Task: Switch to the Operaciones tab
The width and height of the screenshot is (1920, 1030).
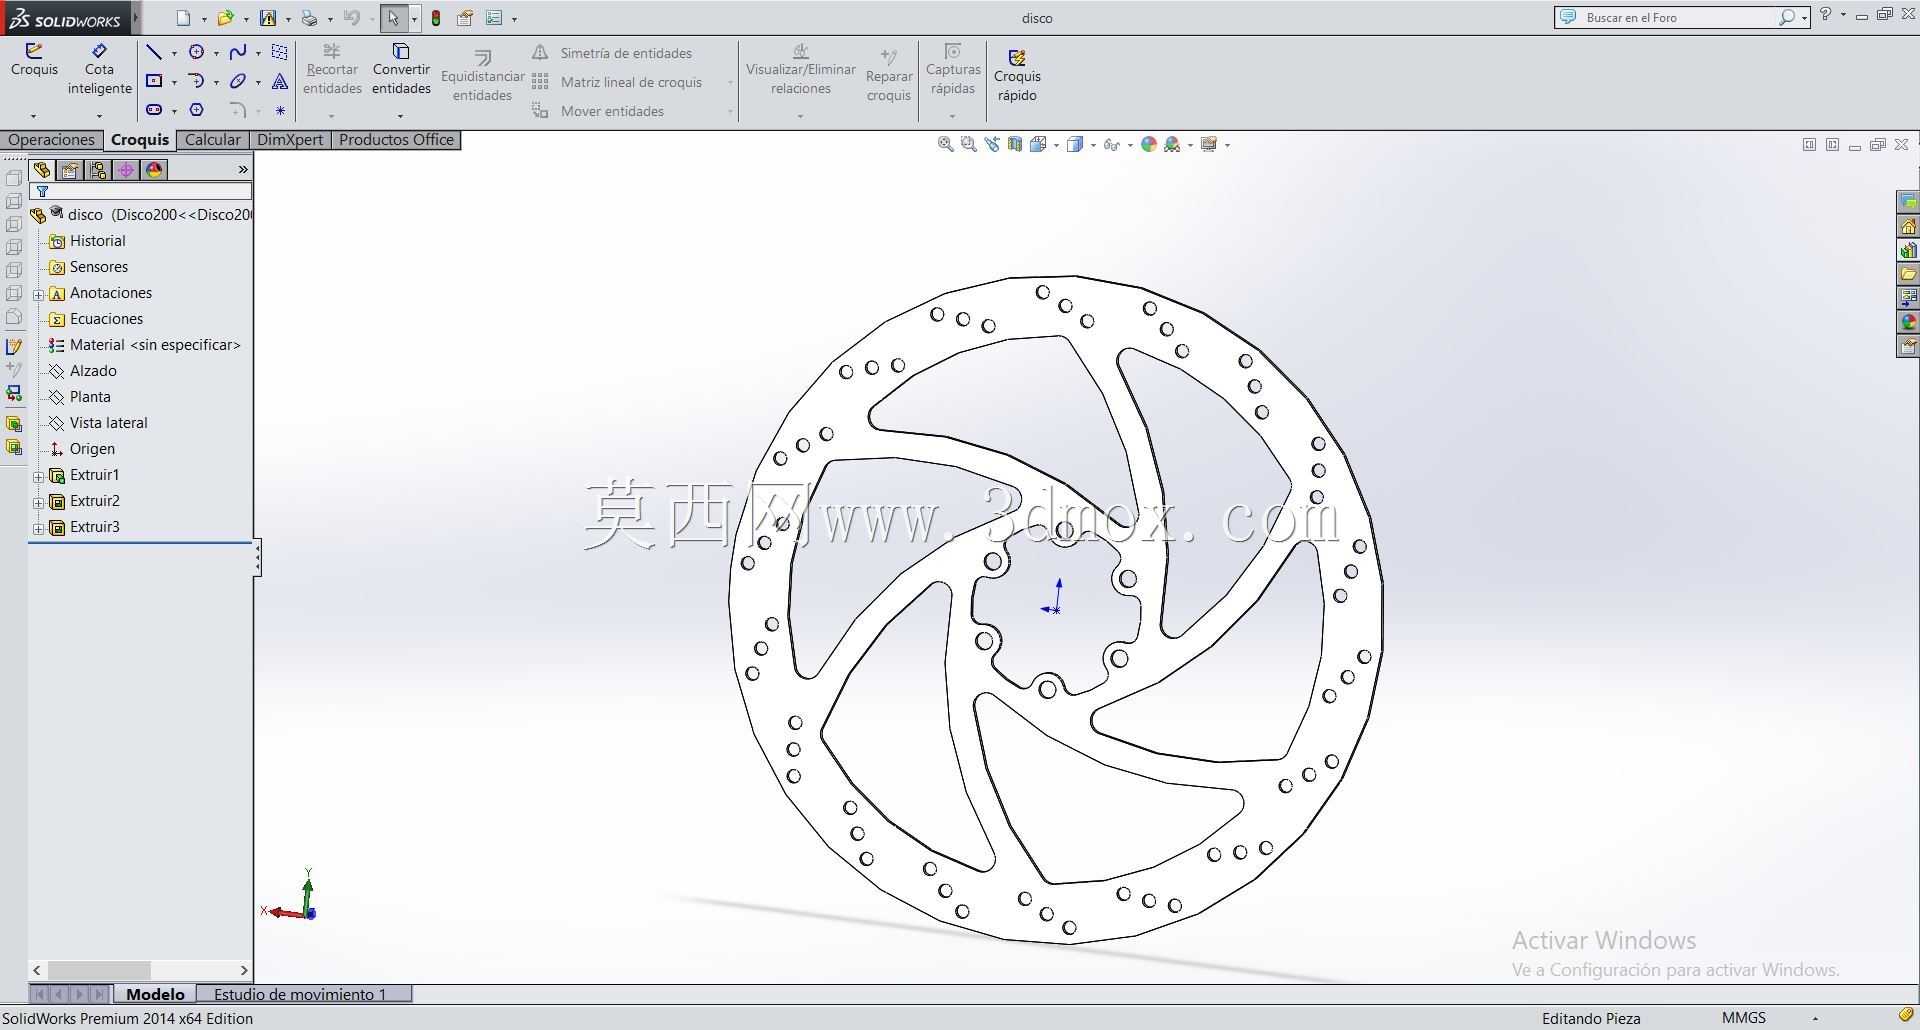Action: (x=51, y=140)
